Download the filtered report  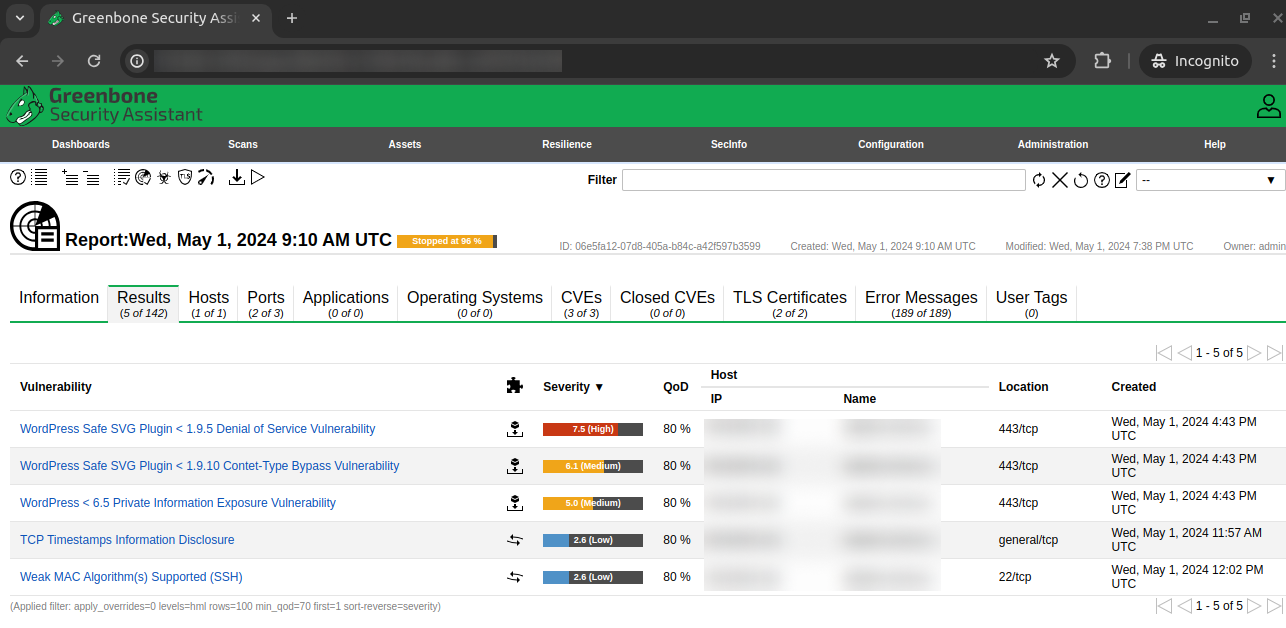pyautogui.click(x=237, y=177)
